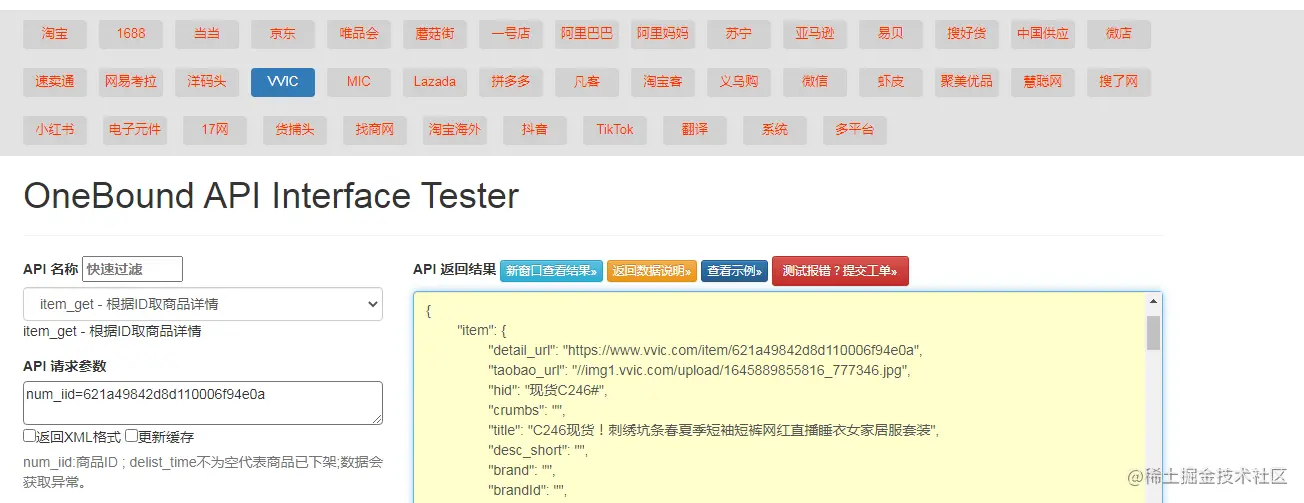This screenshot has width=1304, height=503.
Task: Click the 查看示例 button
Action: pyautogui.click(x=735, y=271)
